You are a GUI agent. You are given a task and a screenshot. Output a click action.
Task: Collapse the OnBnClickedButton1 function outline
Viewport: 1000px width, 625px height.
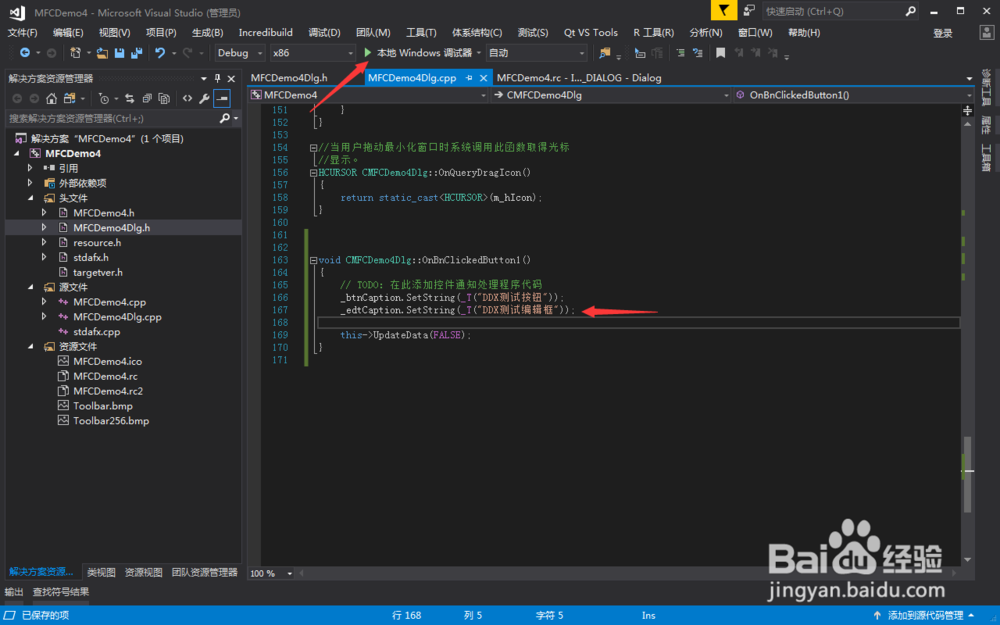(313, 260)
